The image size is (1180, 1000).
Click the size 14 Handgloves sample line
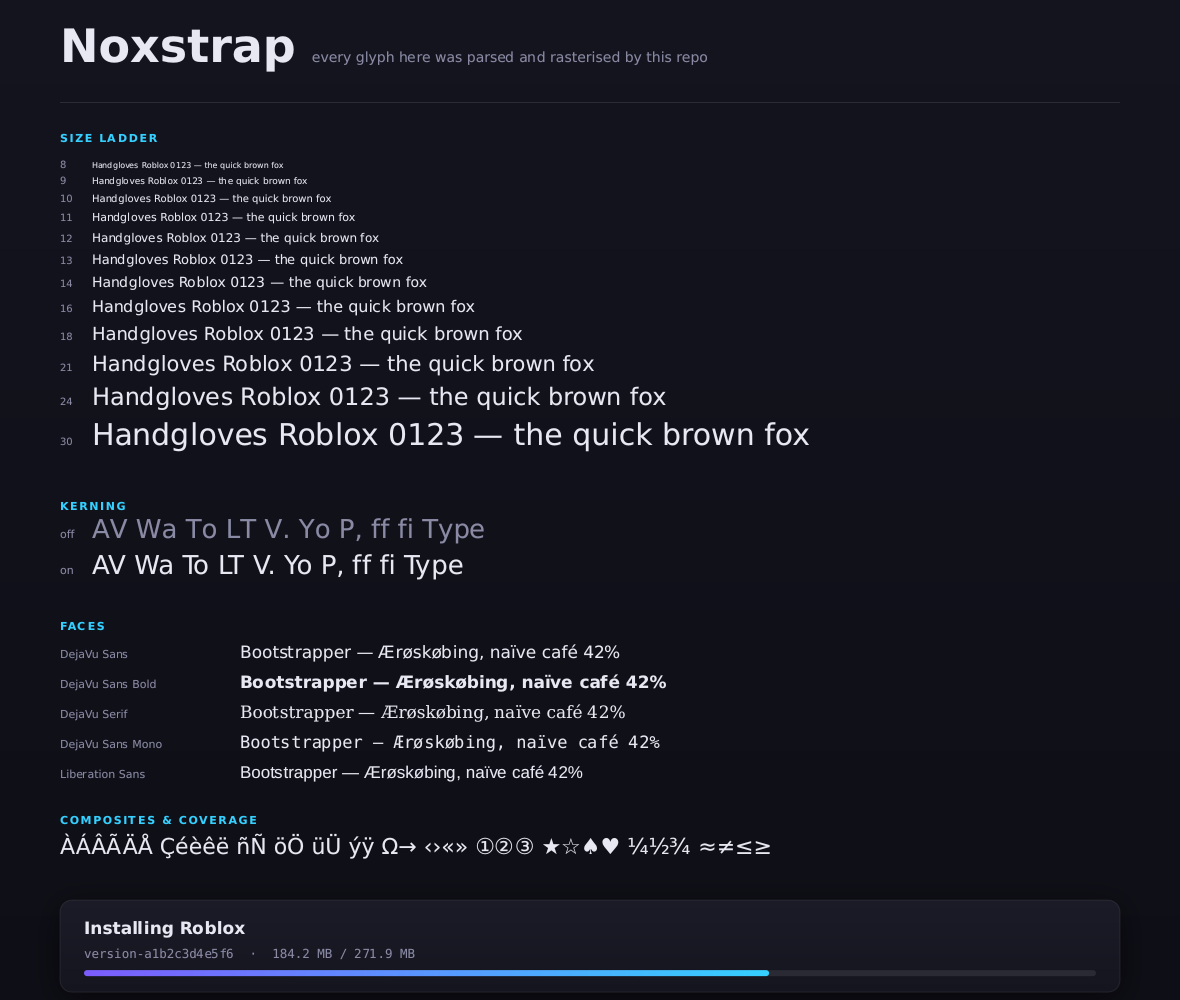(260, 282)
